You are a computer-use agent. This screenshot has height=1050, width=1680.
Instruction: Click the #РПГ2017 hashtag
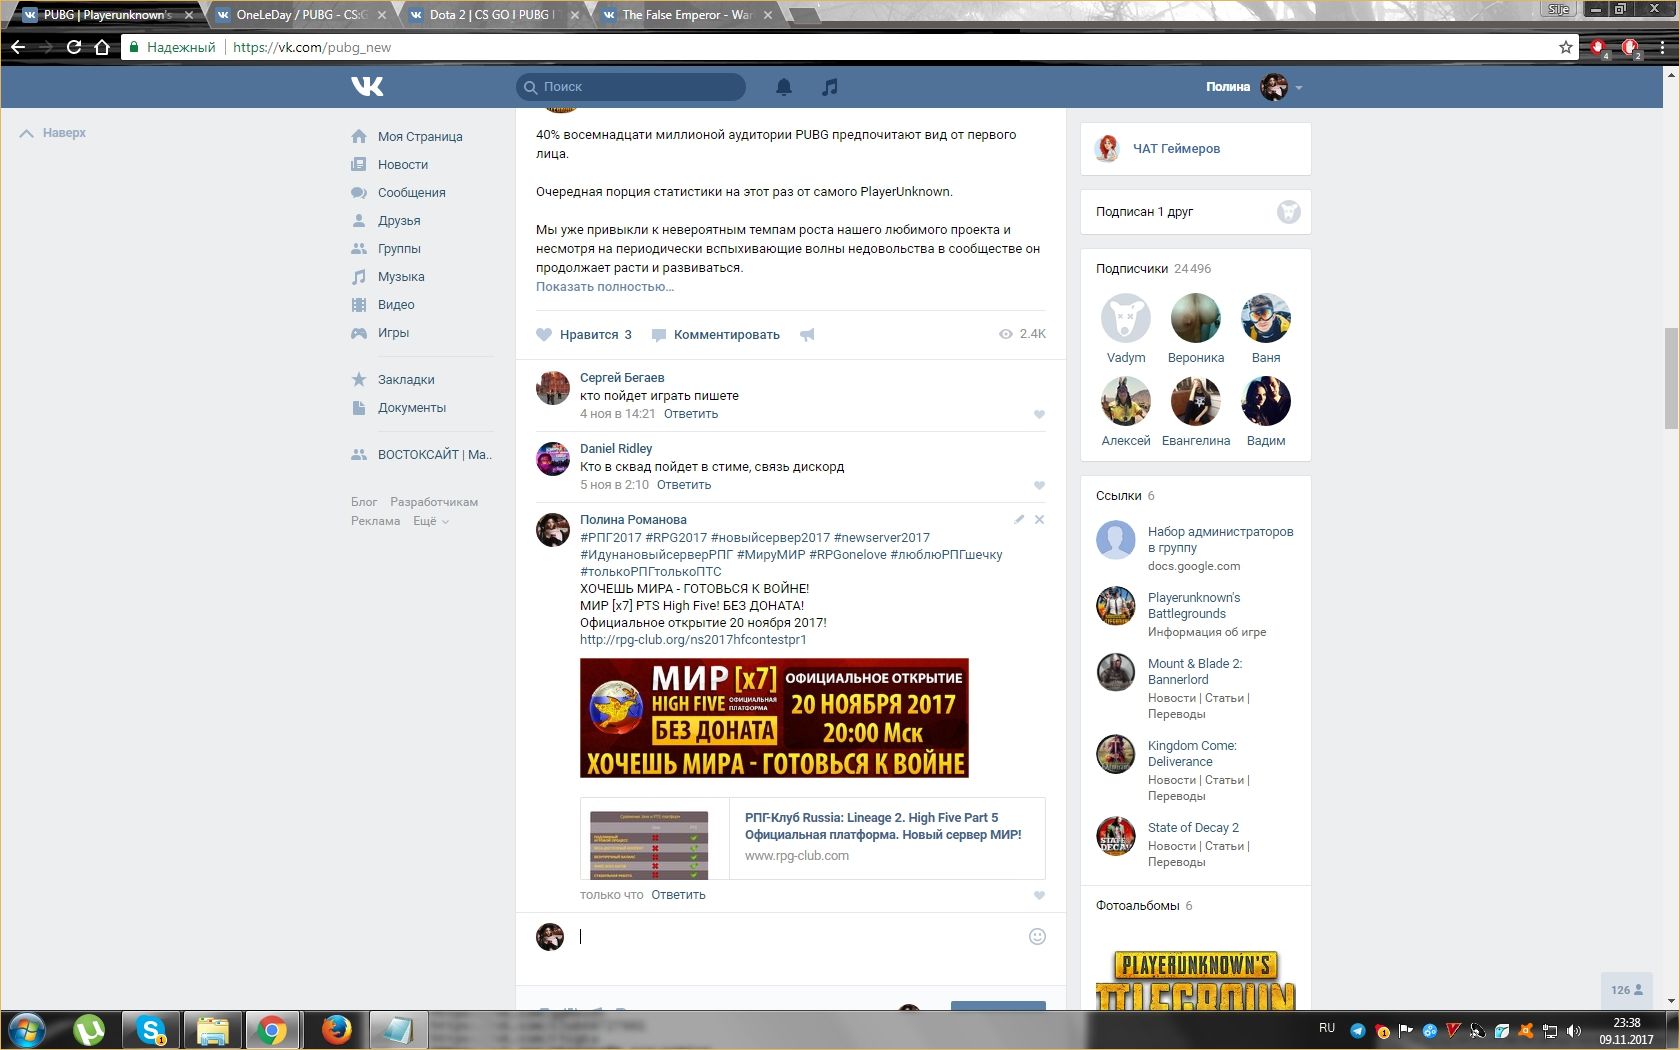tap(611, 538)
